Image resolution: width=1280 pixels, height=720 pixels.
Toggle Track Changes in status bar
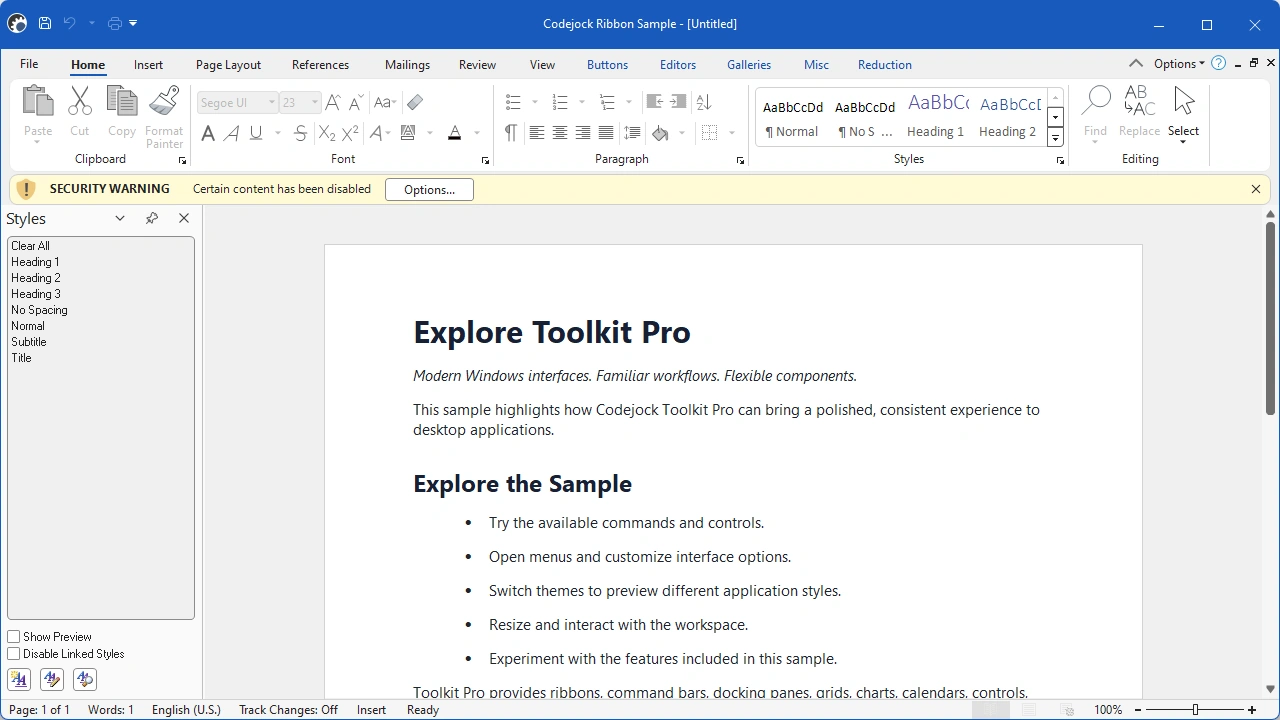tap(288, 710)
